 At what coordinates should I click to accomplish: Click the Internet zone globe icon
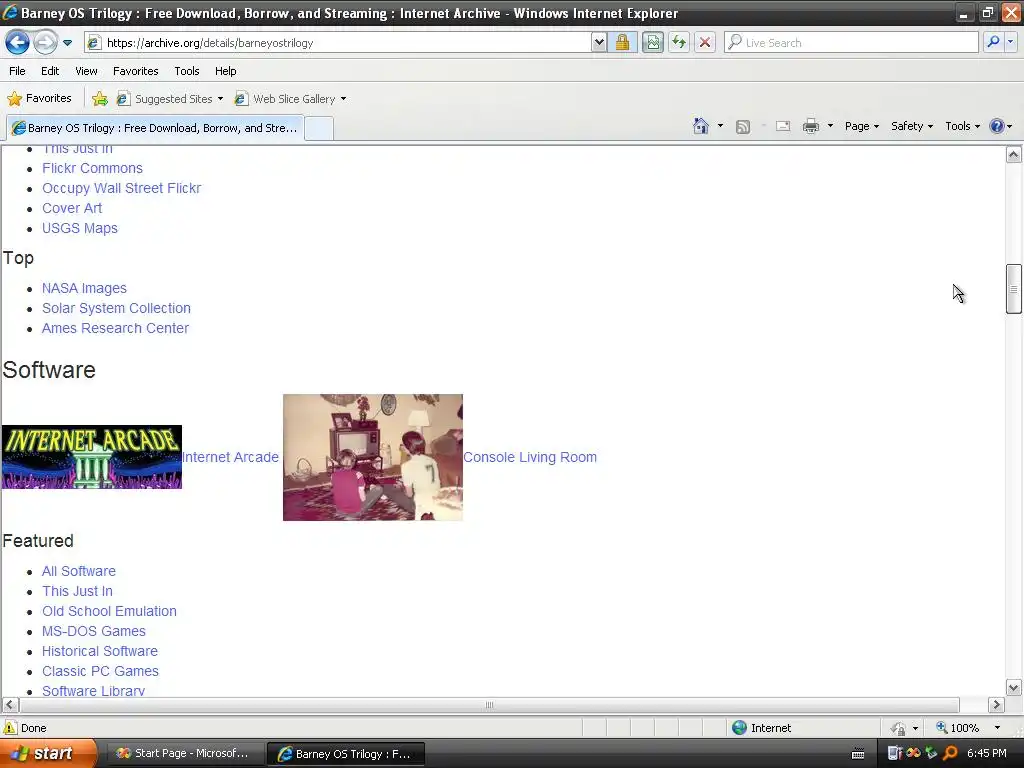coord(739,728)
